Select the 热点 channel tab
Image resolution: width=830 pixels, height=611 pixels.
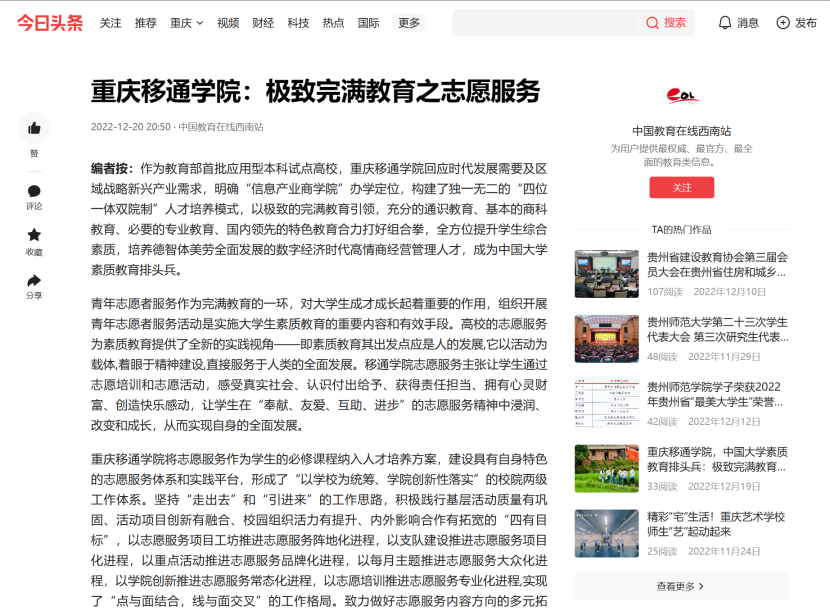point(333,22)
